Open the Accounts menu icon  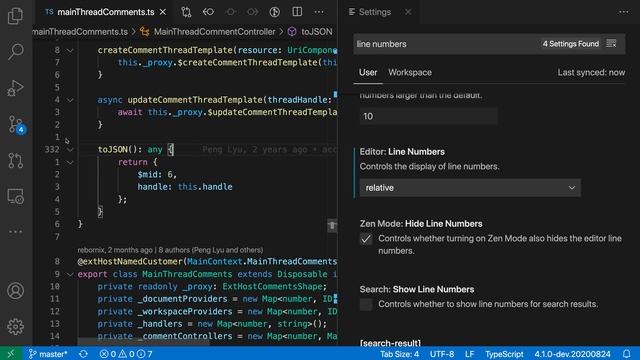click(16, 291)
